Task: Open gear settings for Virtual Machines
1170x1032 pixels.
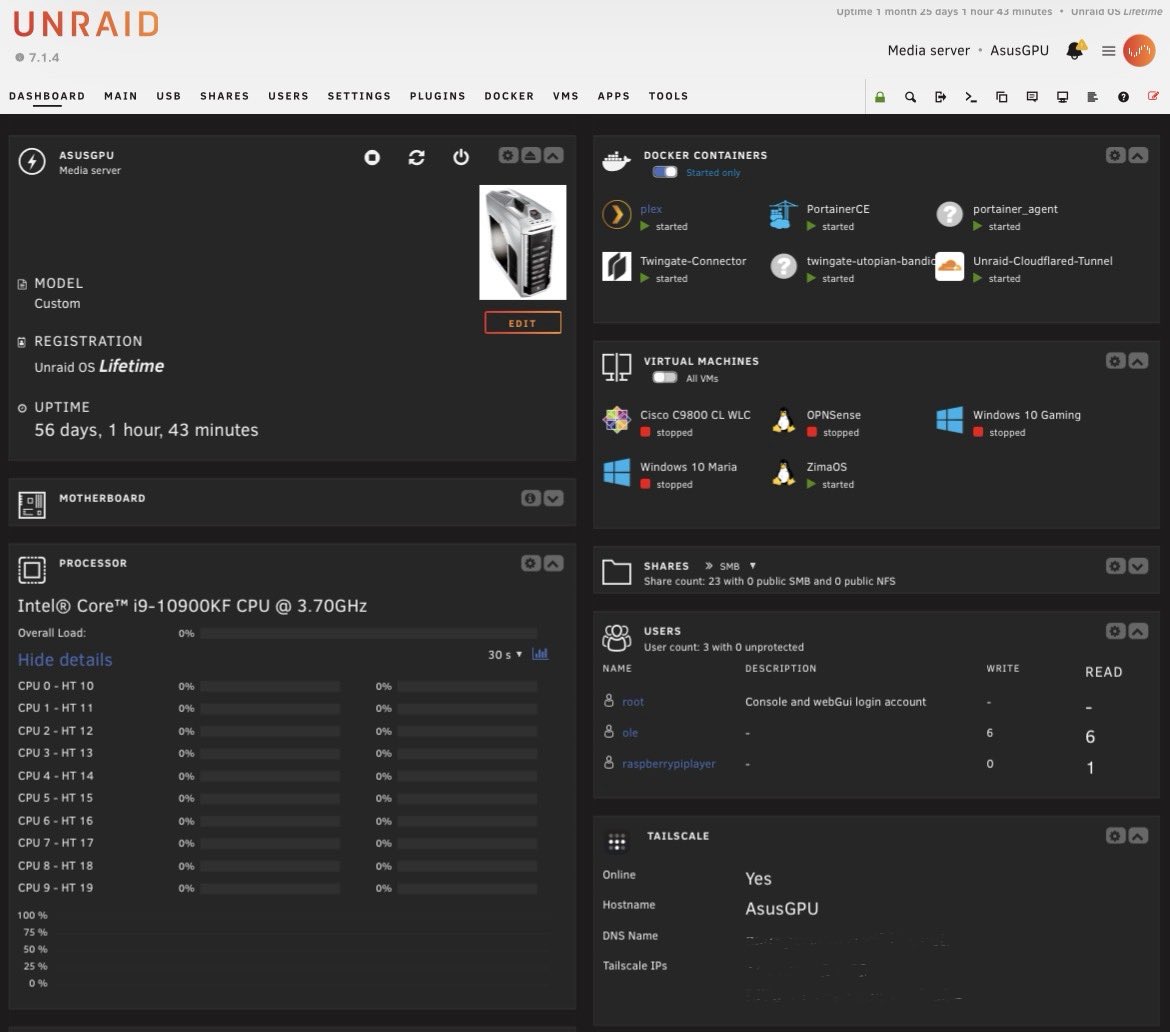Action: point(1115,361)
